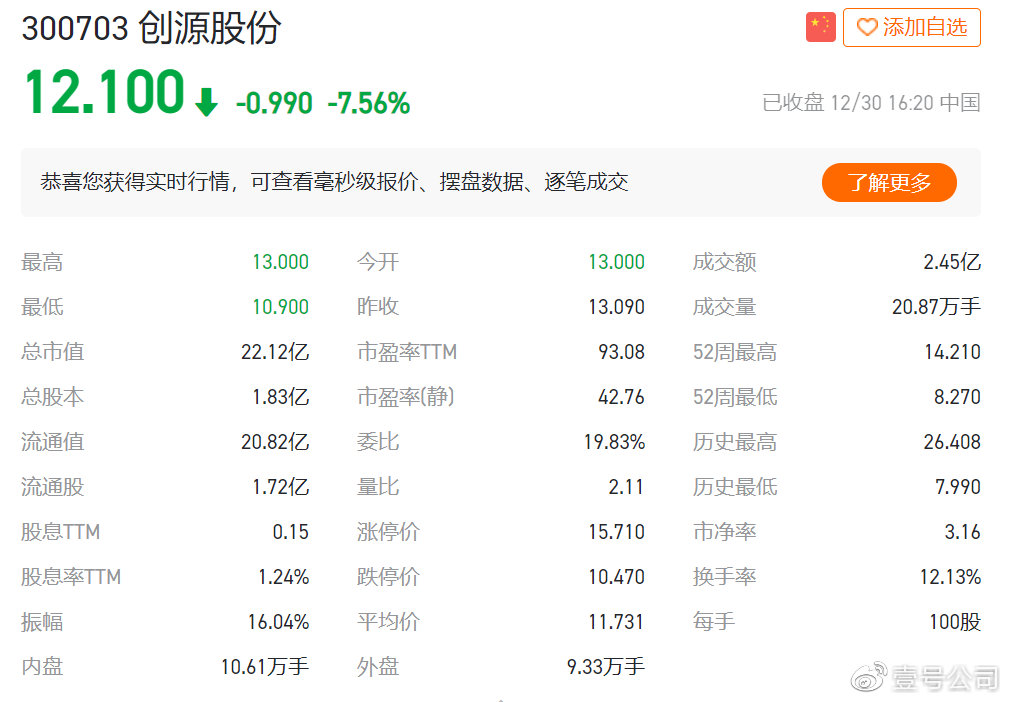Click the 成交额 value 2.45亿
The image size is (1009, 702).
point(952,262)
